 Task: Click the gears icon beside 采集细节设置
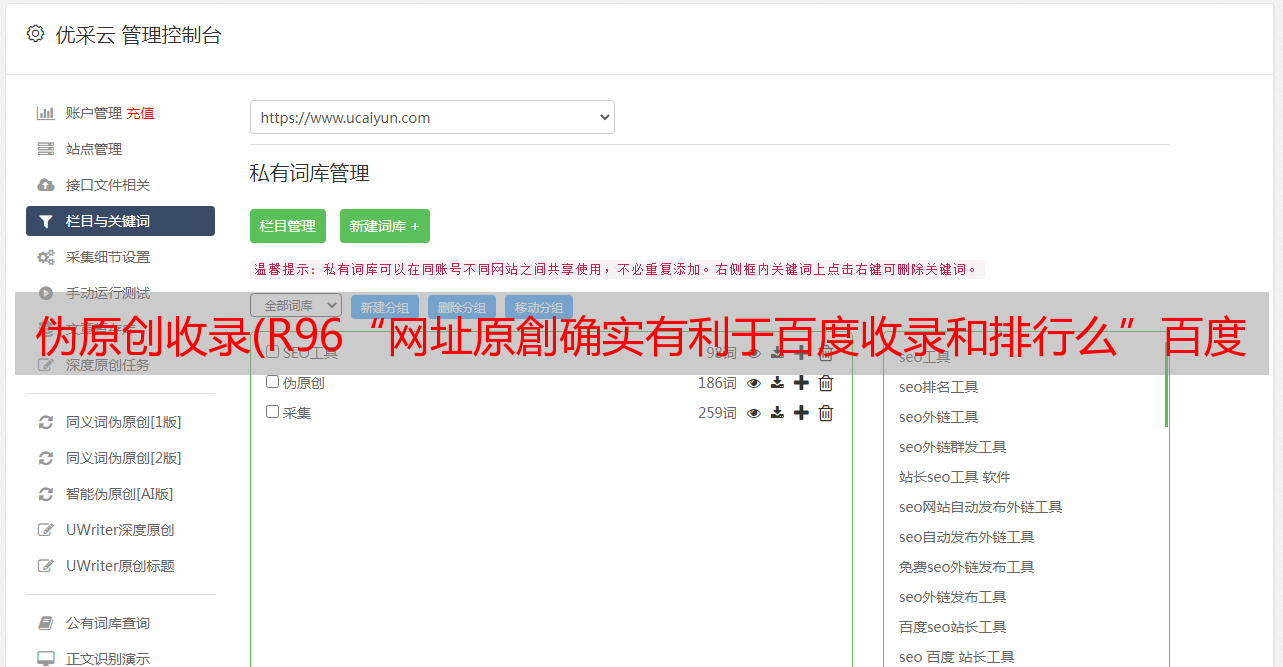click(x=45, y=257)
